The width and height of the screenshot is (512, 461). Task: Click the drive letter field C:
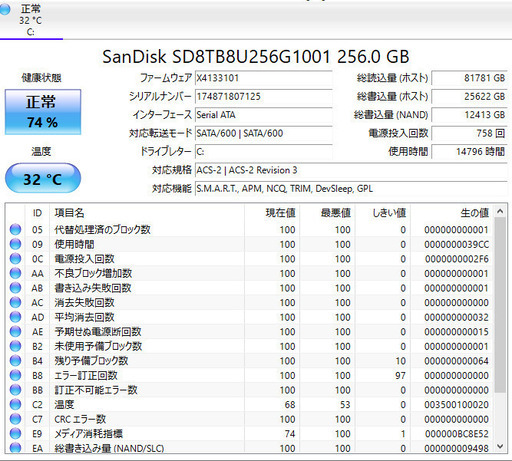[263, 152]
